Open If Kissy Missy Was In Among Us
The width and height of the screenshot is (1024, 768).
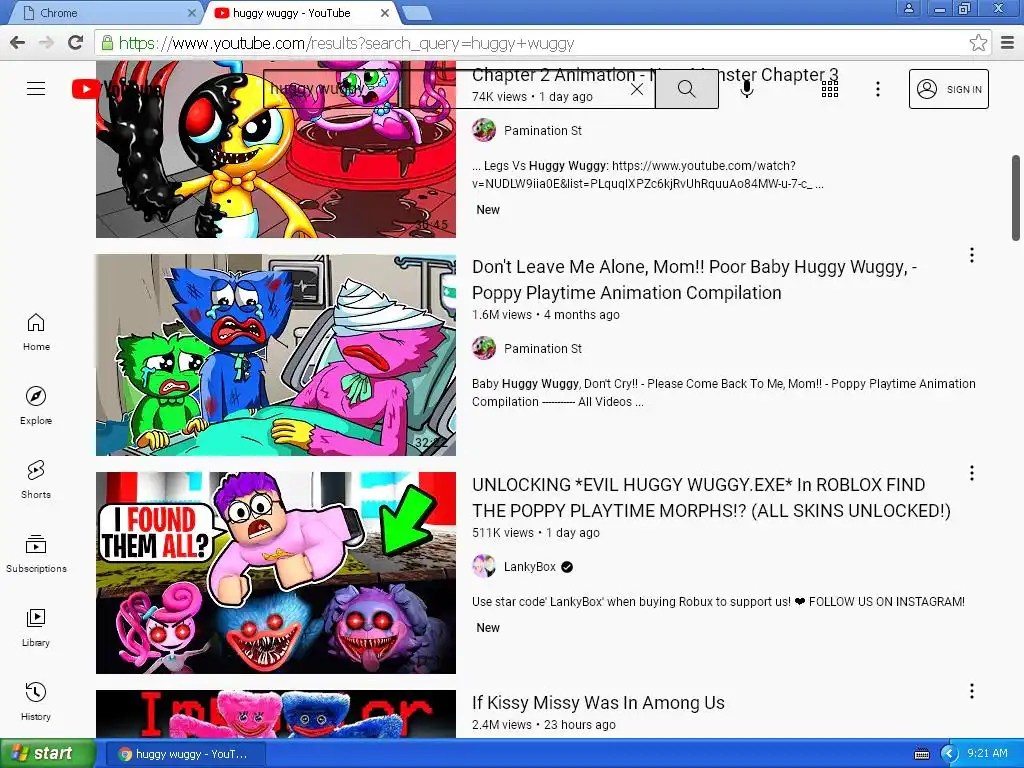tap(598, 703)
